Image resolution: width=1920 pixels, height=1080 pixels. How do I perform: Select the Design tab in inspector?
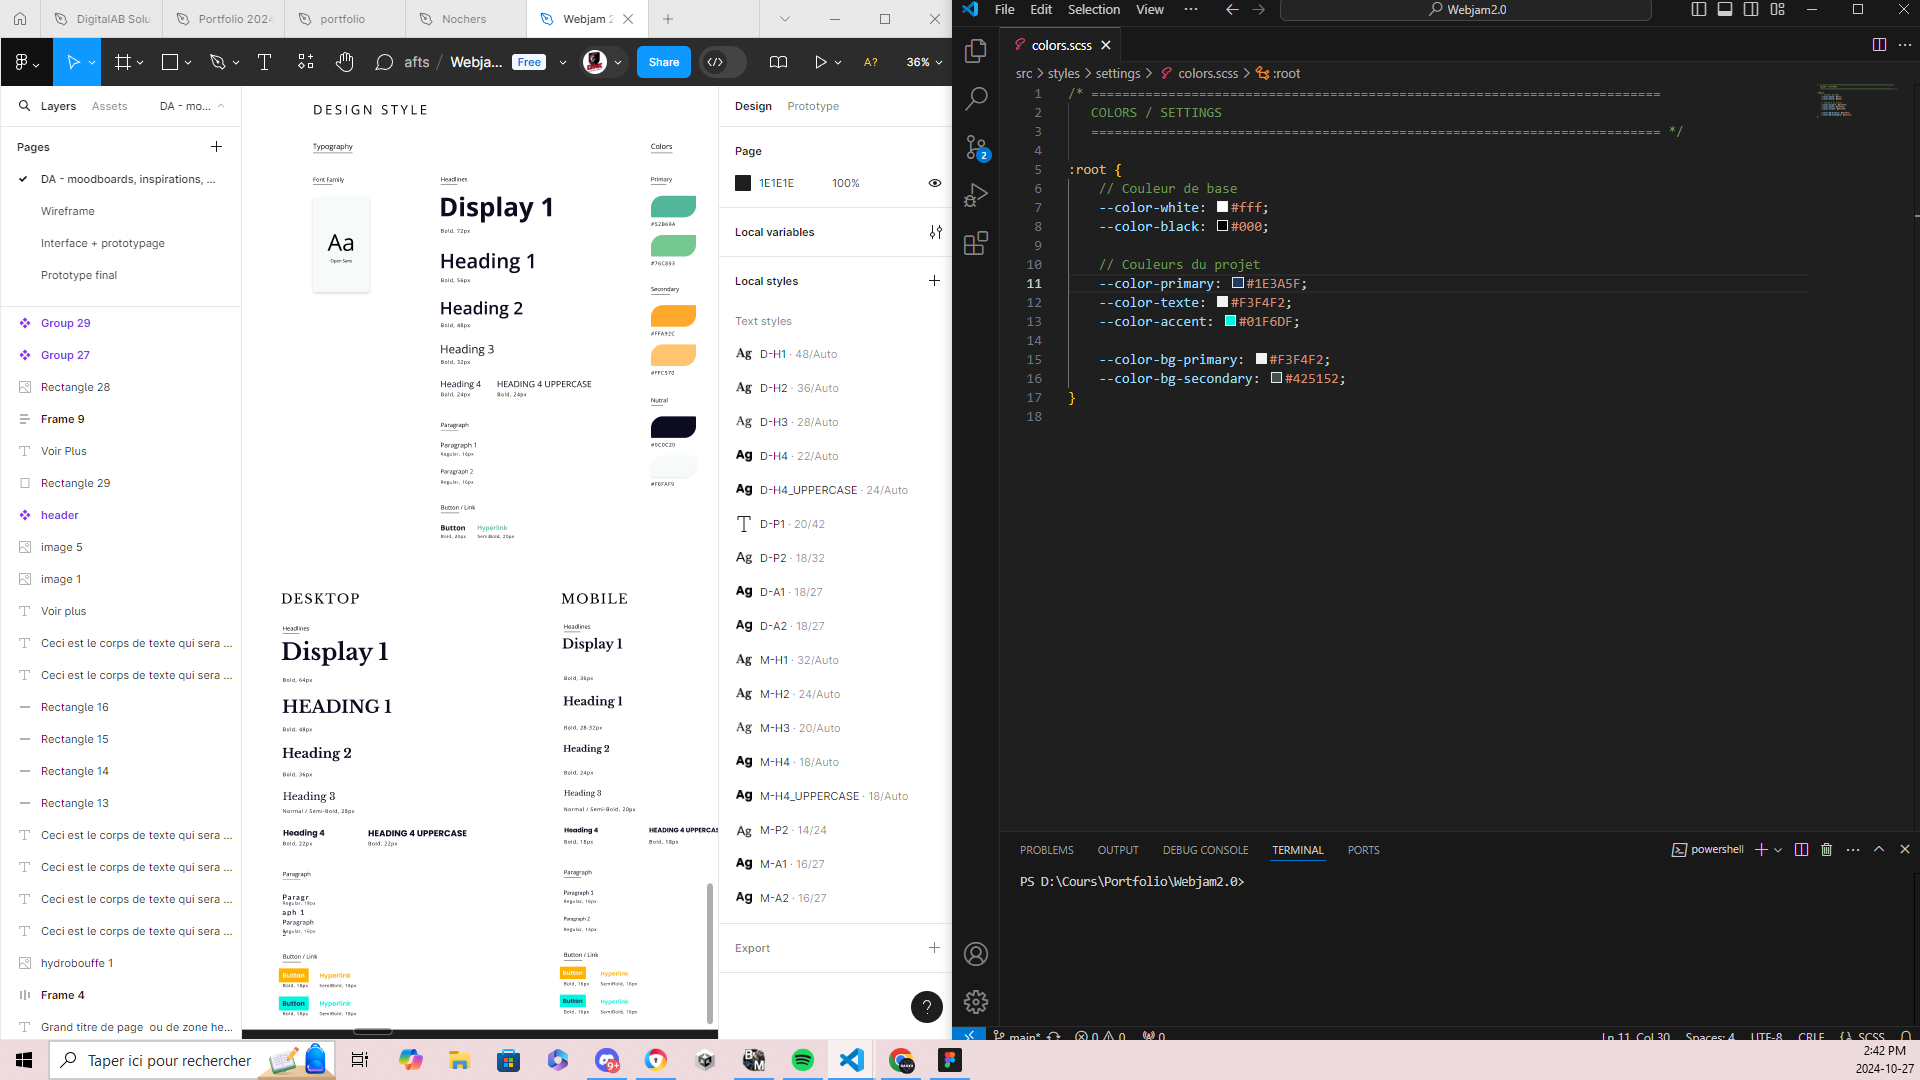pos(752,105)
